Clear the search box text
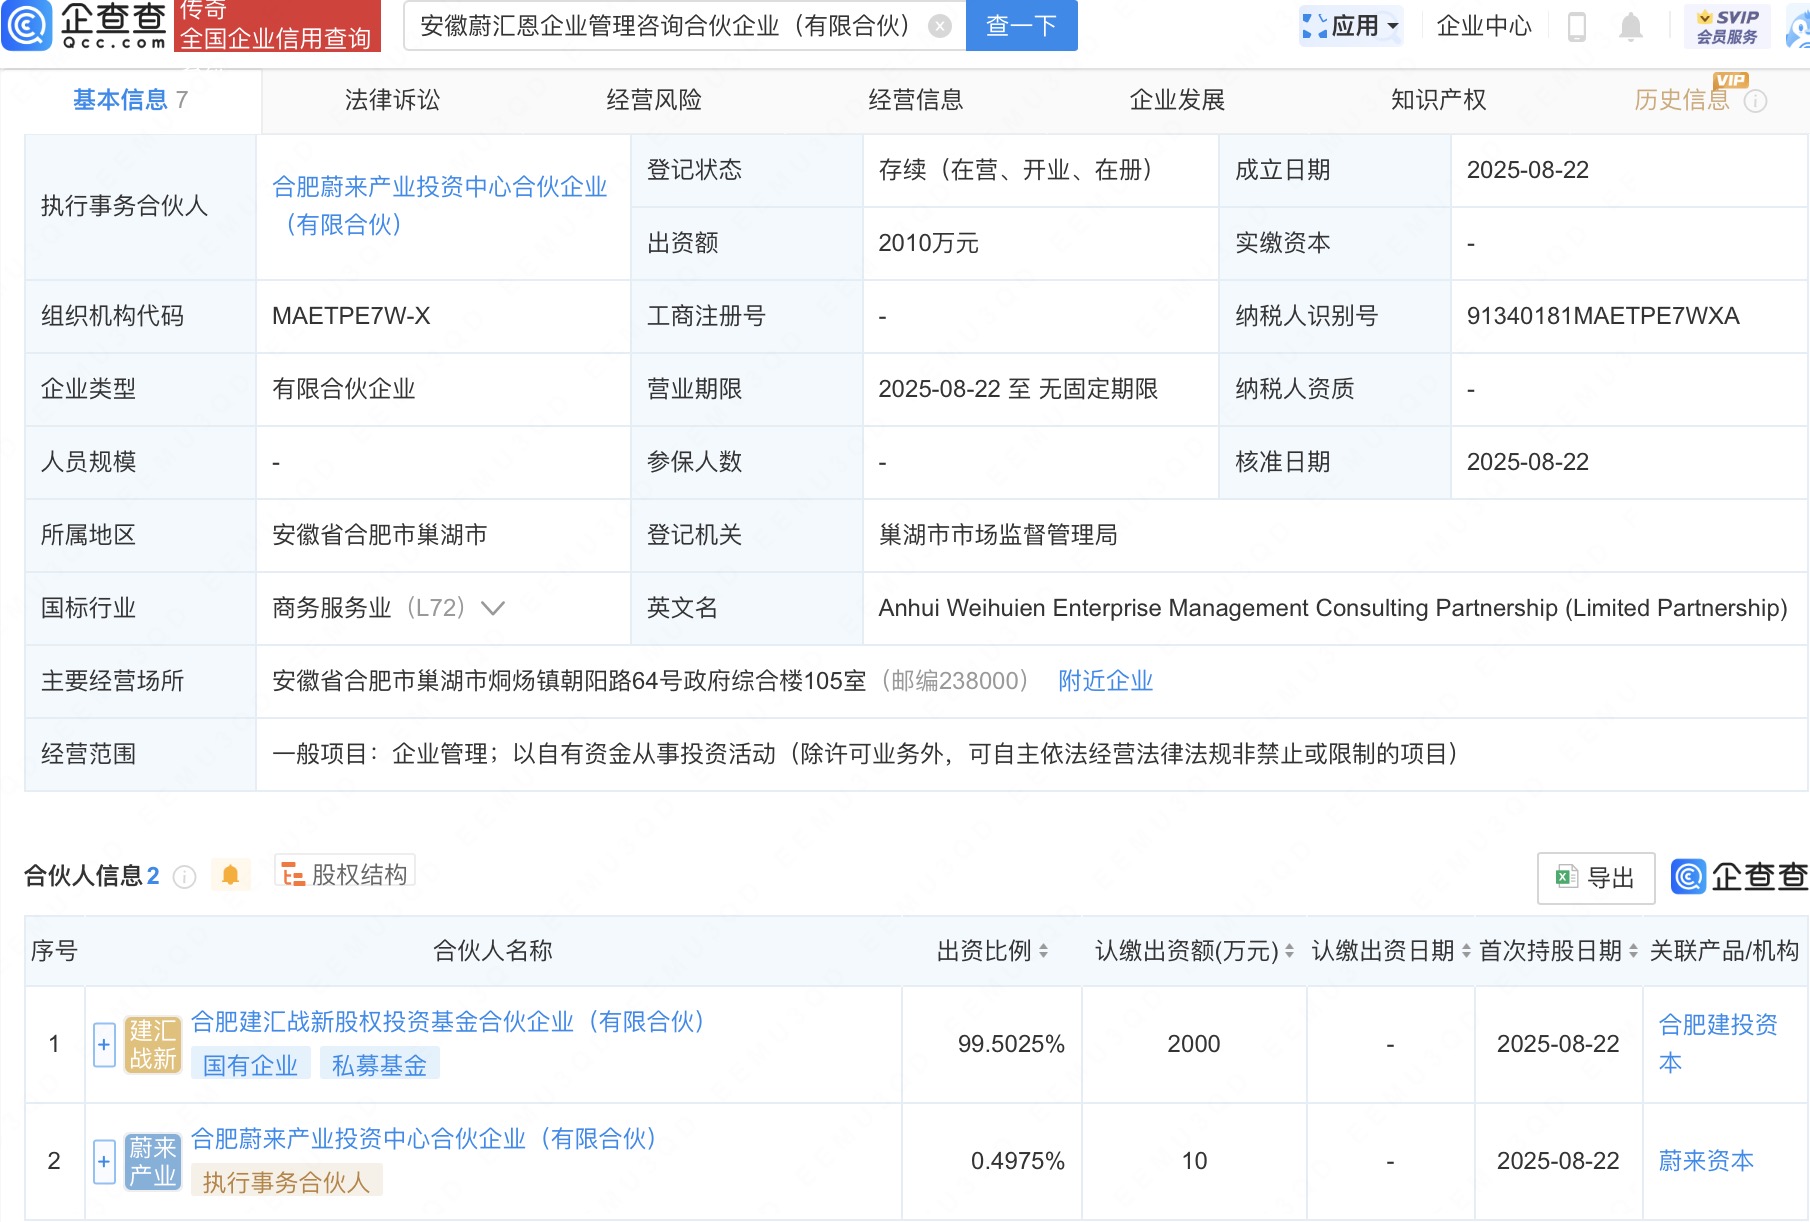 (x=940, y=26)
